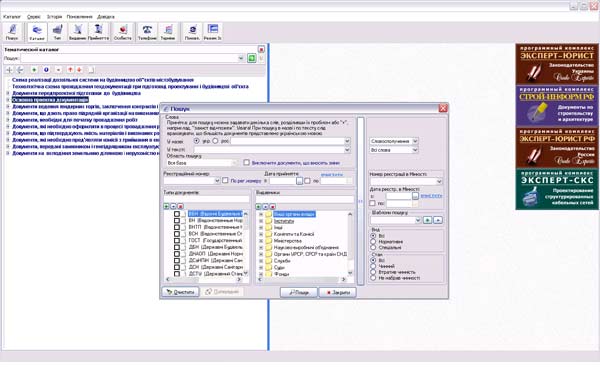Open registration number dropdown
600x375 pixels.
[217, 181]
